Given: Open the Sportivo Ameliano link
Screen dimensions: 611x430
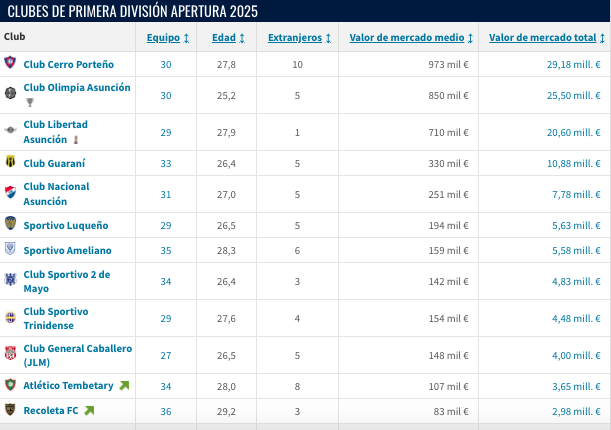Looking at the screenshot, I should (67, 250).
